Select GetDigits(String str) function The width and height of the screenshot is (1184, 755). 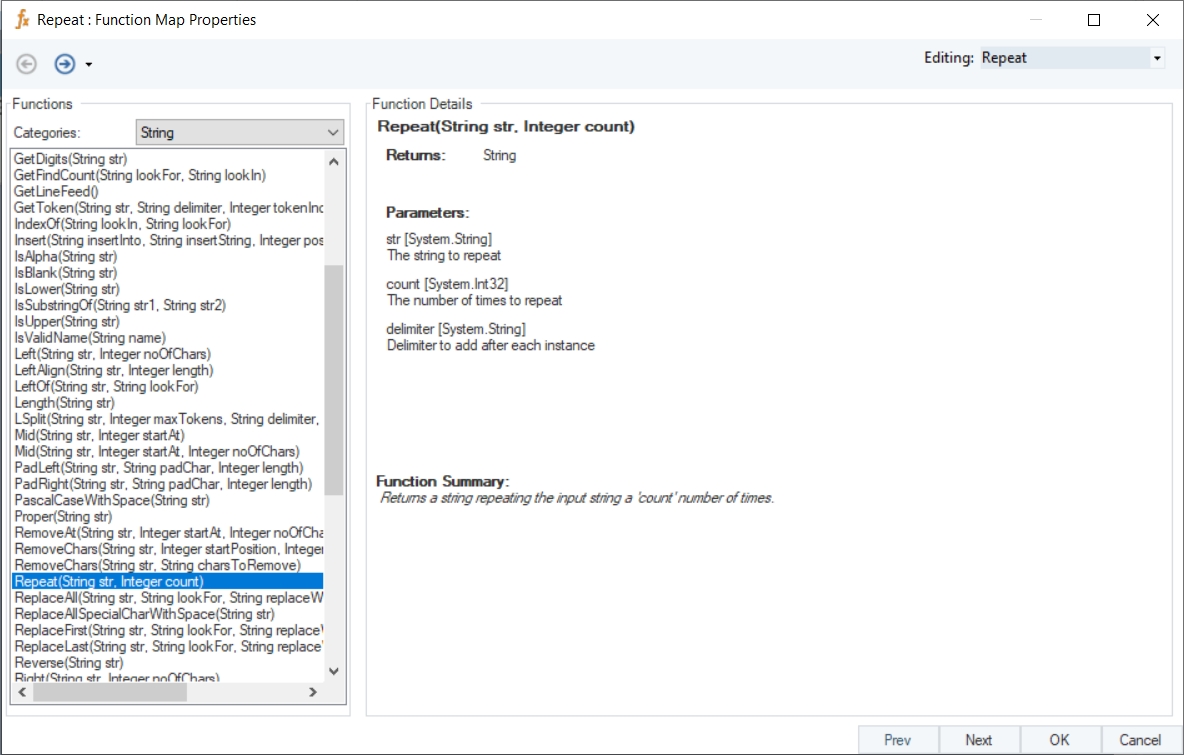pyautogui.click(x=70, y=159)
